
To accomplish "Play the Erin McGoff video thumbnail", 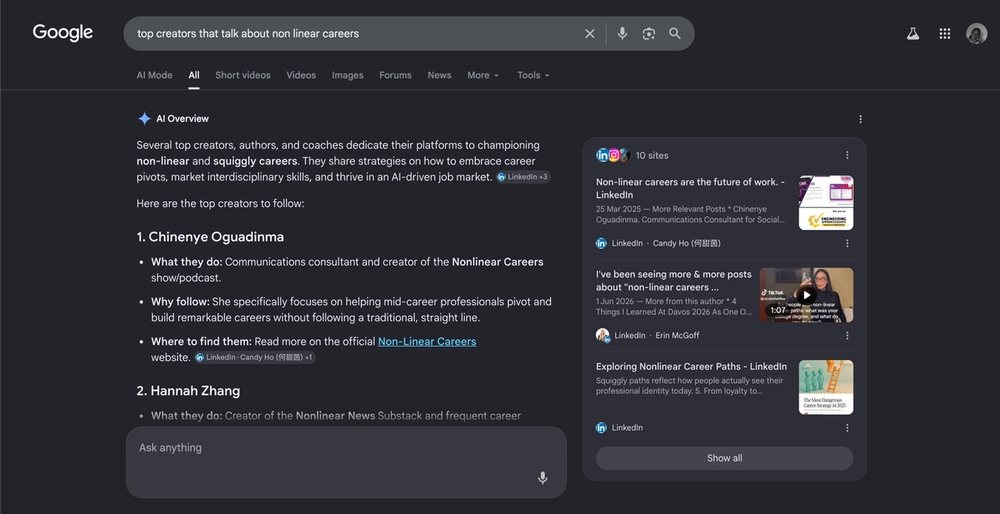I will (x=806, y=295).
